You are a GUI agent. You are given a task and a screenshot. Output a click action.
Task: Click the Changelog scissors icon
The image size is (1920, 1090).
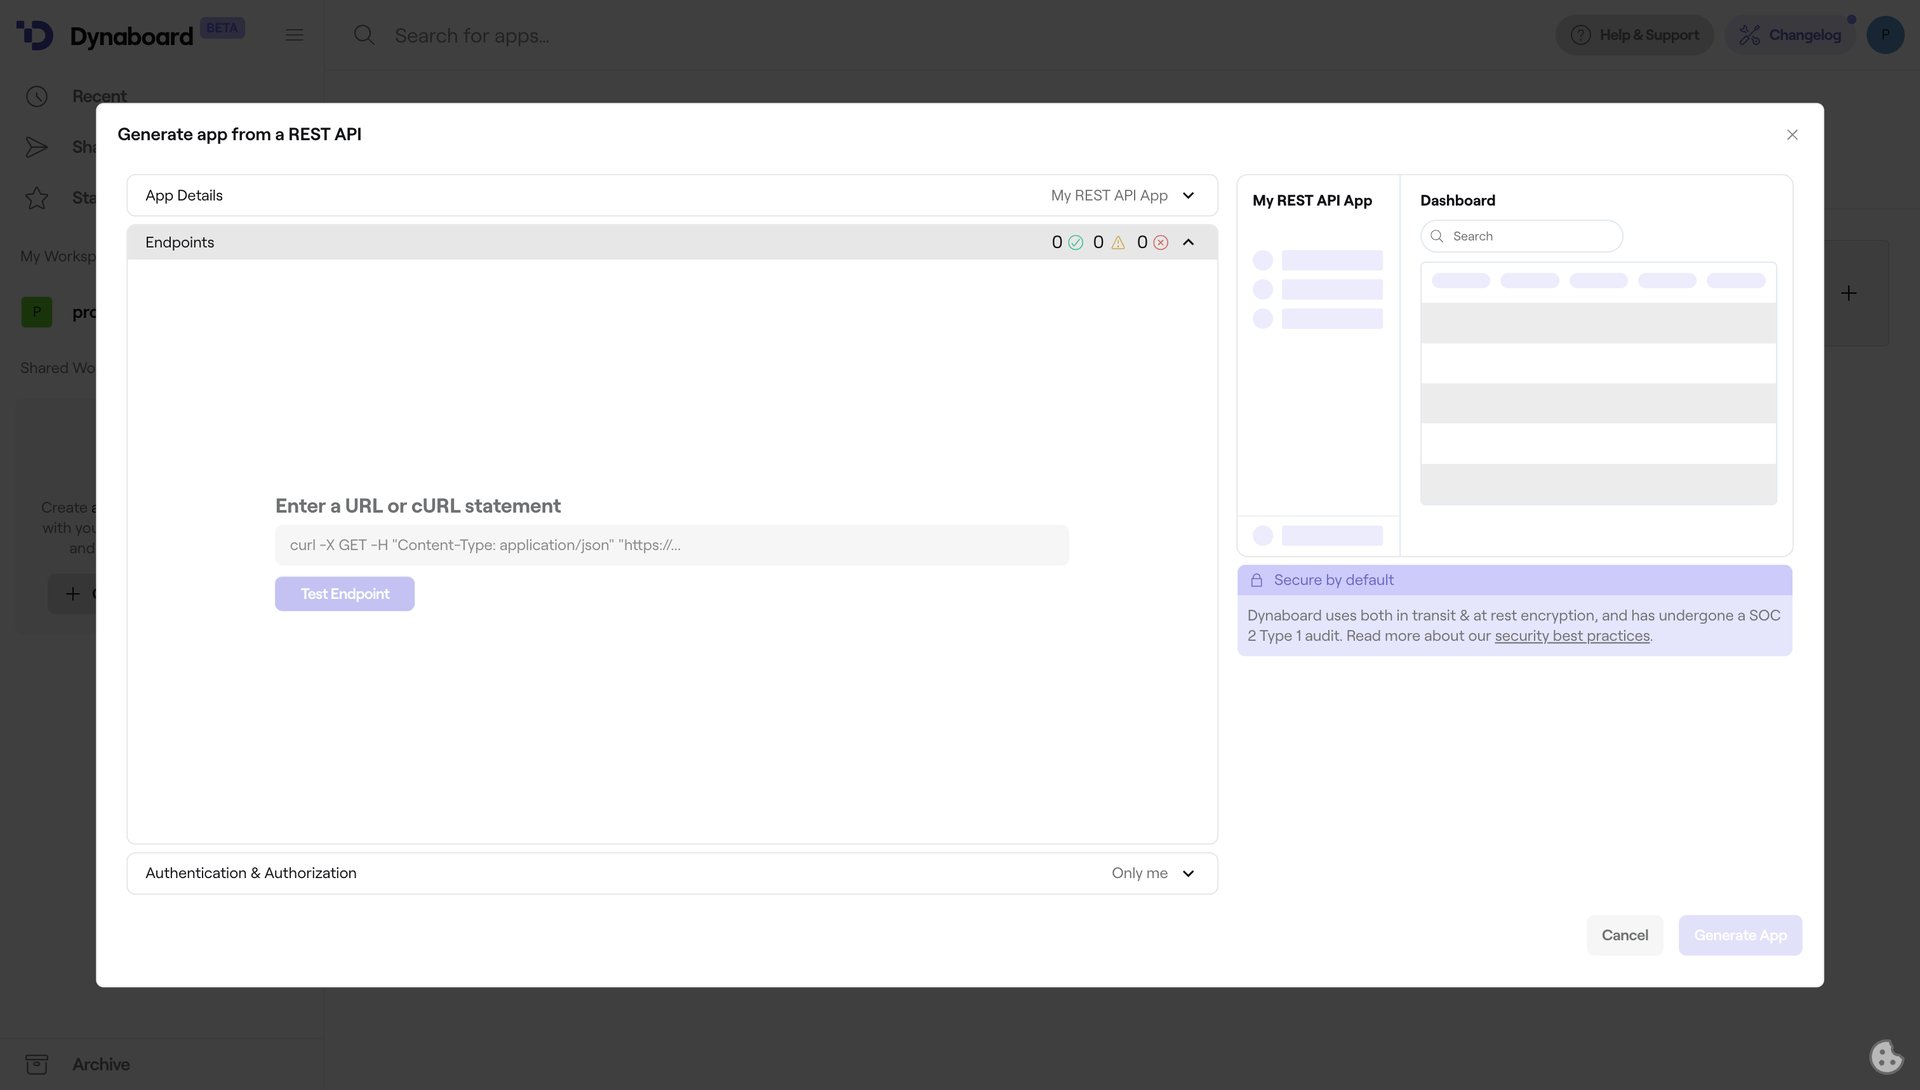click(1750, 34)
